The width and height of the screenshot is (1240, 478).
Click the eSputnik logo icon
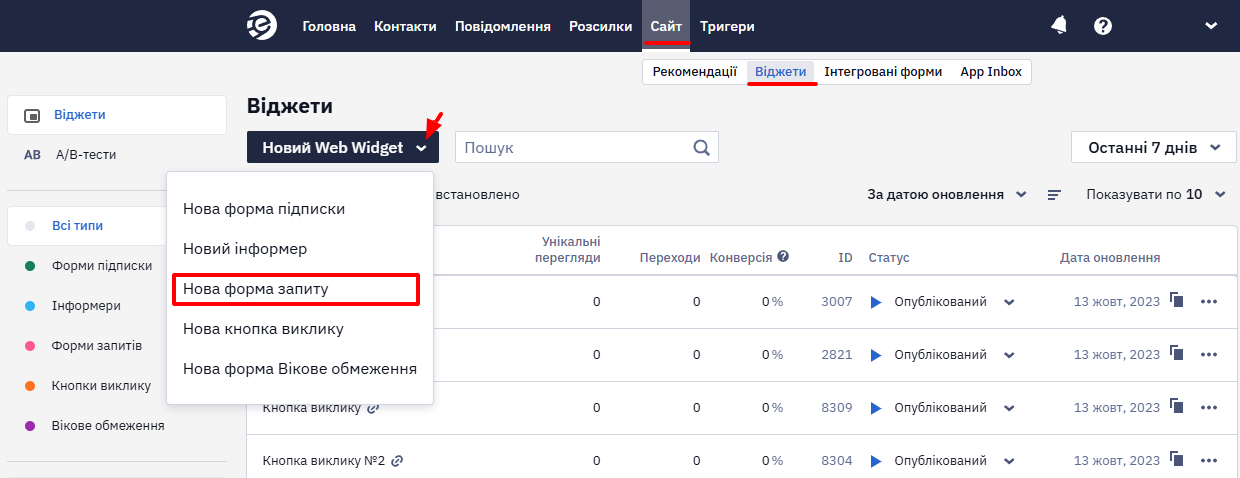(x=262, y=26)
